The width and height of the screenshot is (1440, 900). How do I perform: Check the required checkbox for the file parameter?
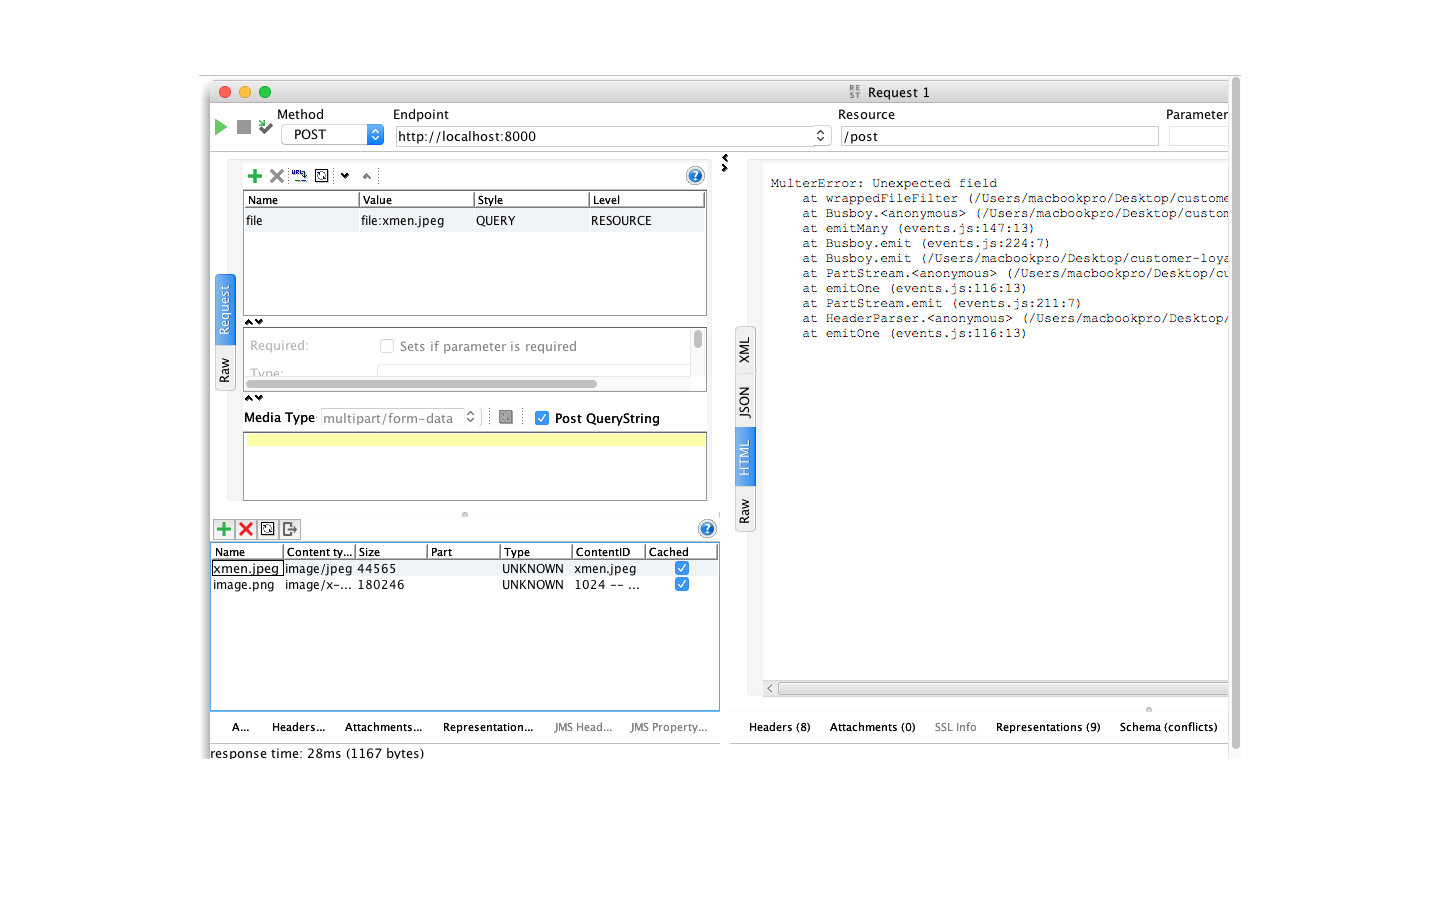pos(387,346)
